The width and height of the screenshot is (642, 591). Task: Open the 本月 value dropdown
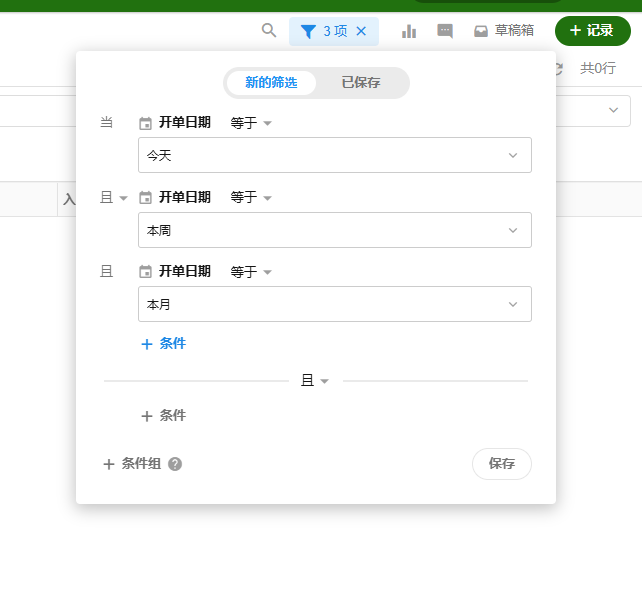334,304
